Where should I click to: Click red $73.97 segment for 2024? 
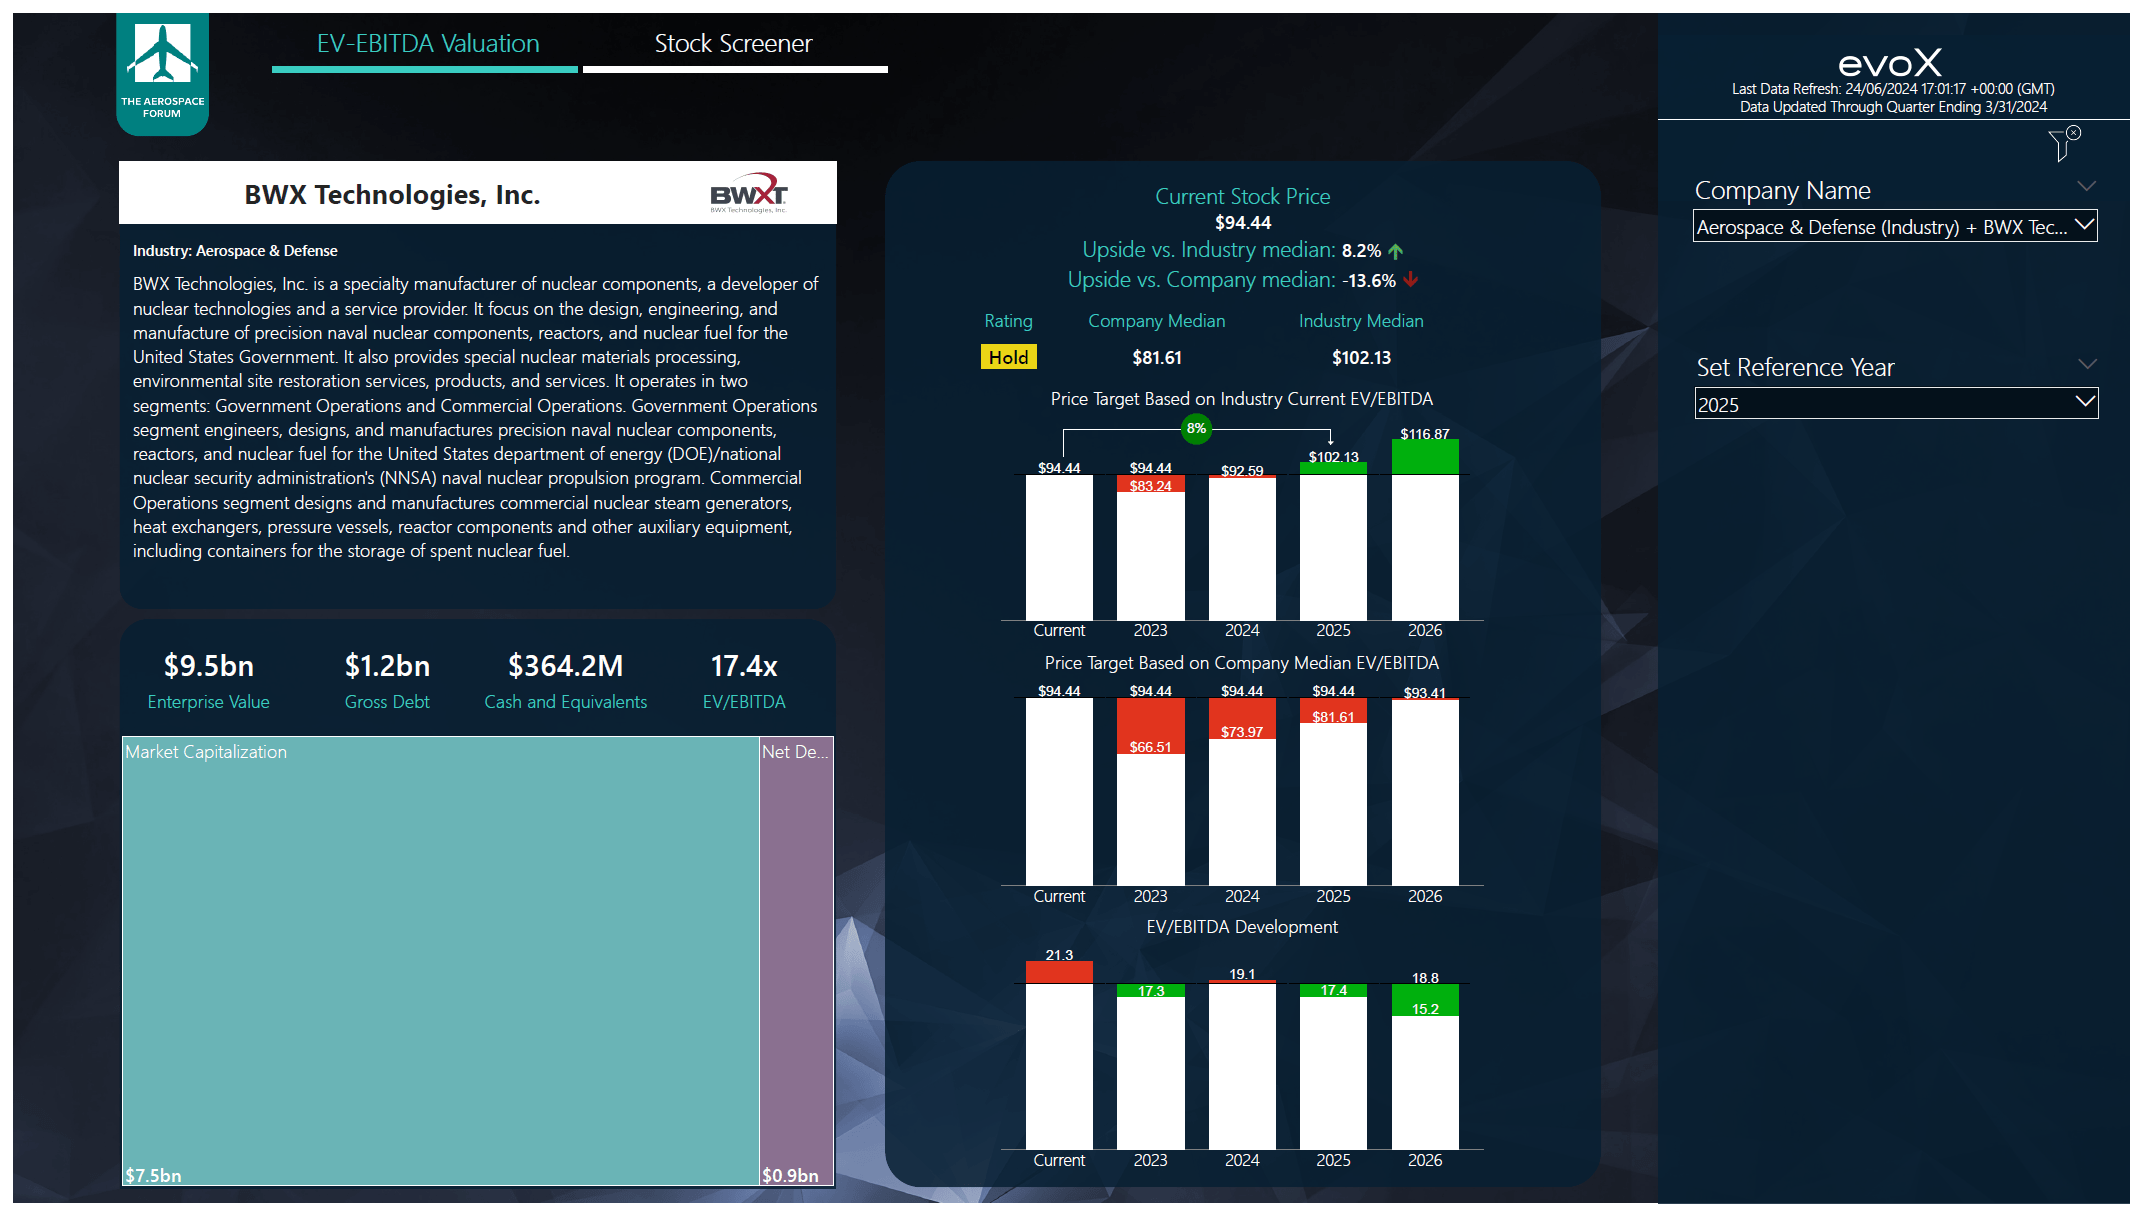pyautogui.click(x=1242, y=719)
